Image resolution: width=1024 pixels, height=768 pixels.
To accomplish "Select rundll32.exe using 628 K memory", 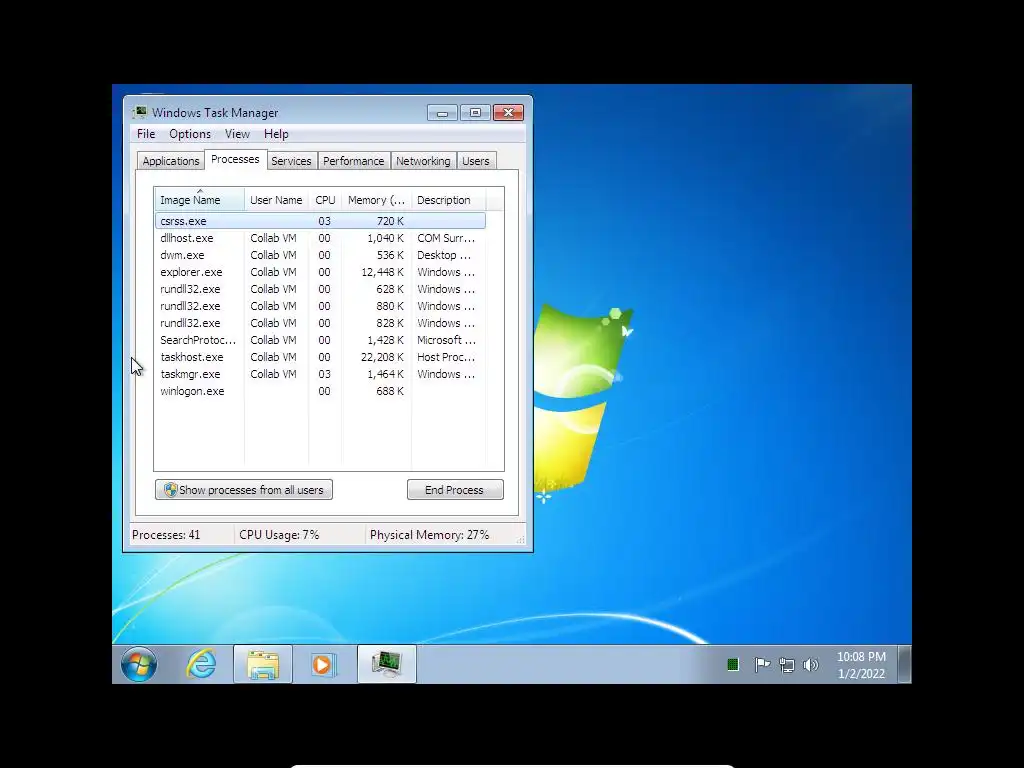I will pyautogui.click(x=320, y=289).
